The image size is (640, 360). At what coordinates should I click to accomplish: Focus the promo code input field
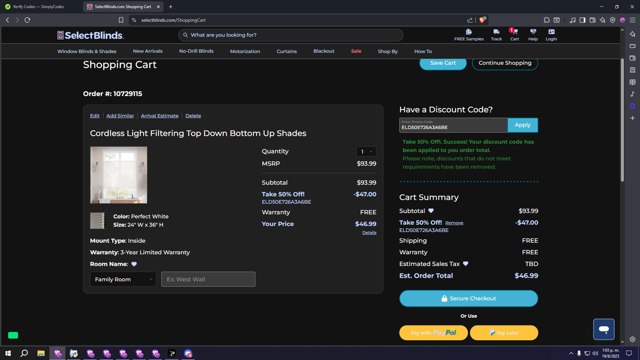pyautogui.click(x=453, y=125)
